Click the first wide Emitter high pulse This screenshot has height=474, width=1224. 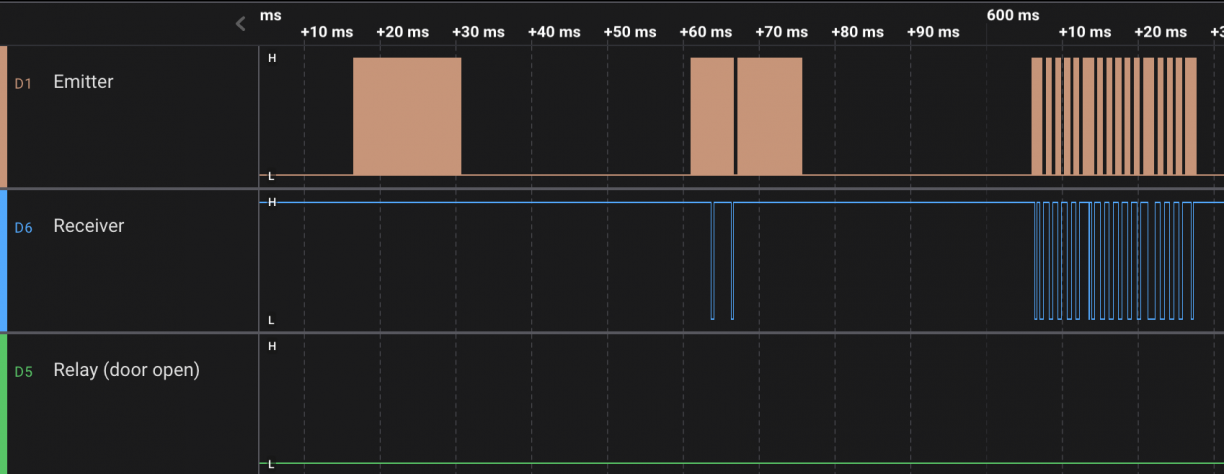pyautogui.click(x=407, y=116)
